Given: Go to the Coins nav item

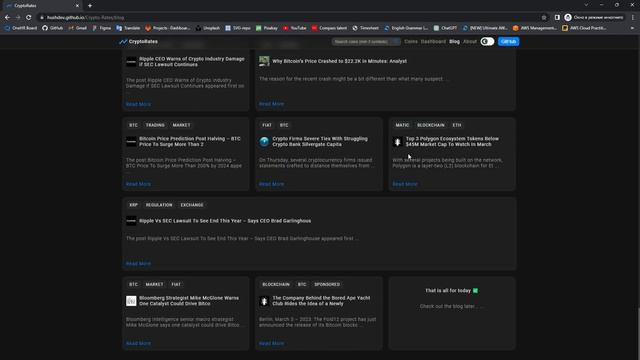Looking at the screenshot, I should point(411,42).
